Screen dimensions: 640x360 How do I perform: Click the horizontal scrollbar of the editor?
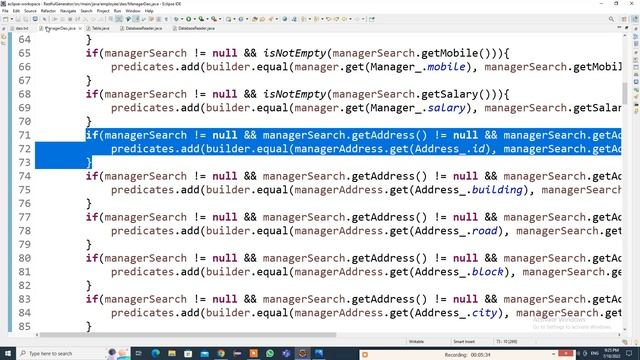point(188,335)
